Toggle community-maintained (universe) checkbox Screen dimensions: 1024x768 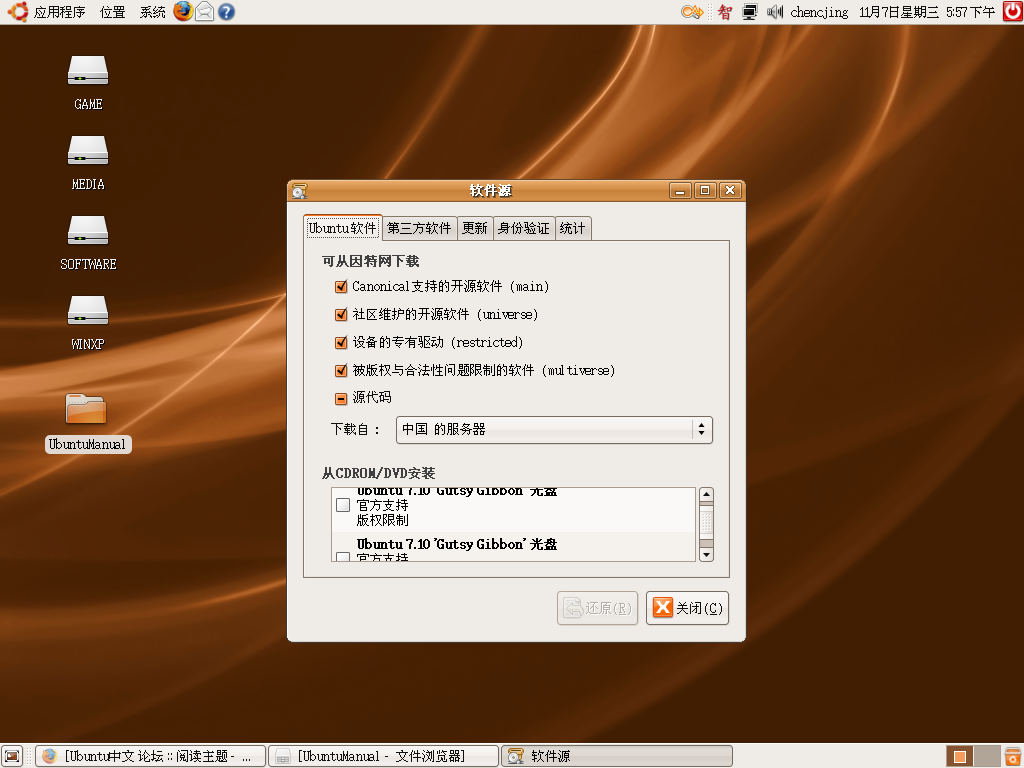[341, 315]
